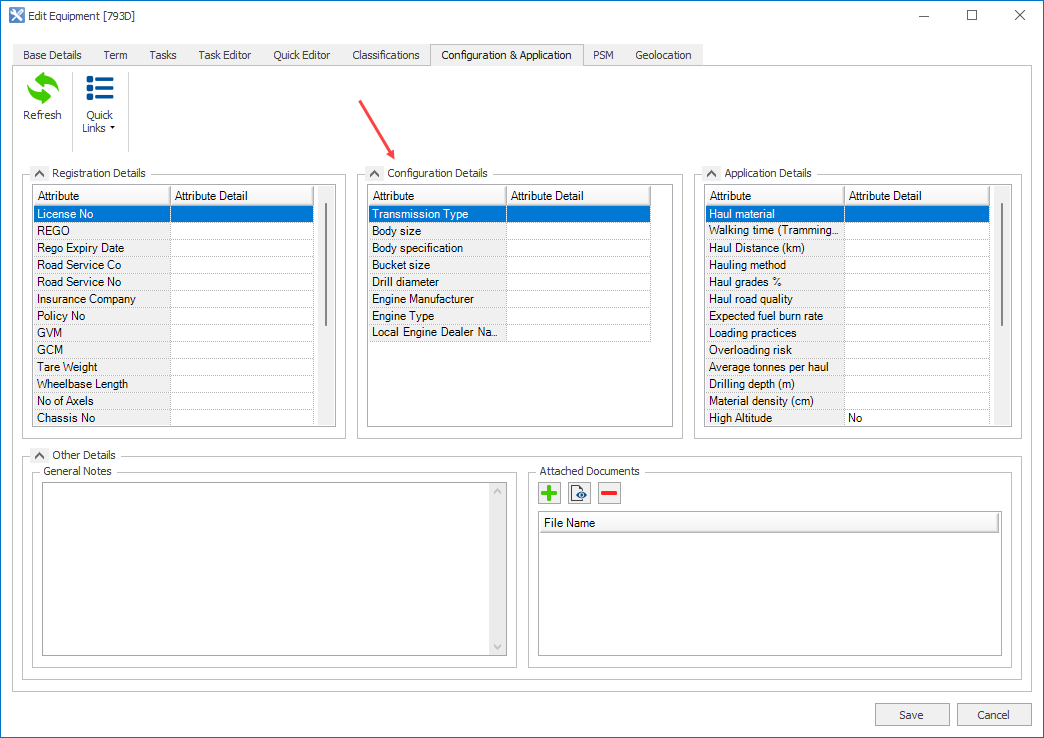Select the Local Engine Dealer row
The width and height of the screenshot is (1044, 738).
tap(509, 332)
